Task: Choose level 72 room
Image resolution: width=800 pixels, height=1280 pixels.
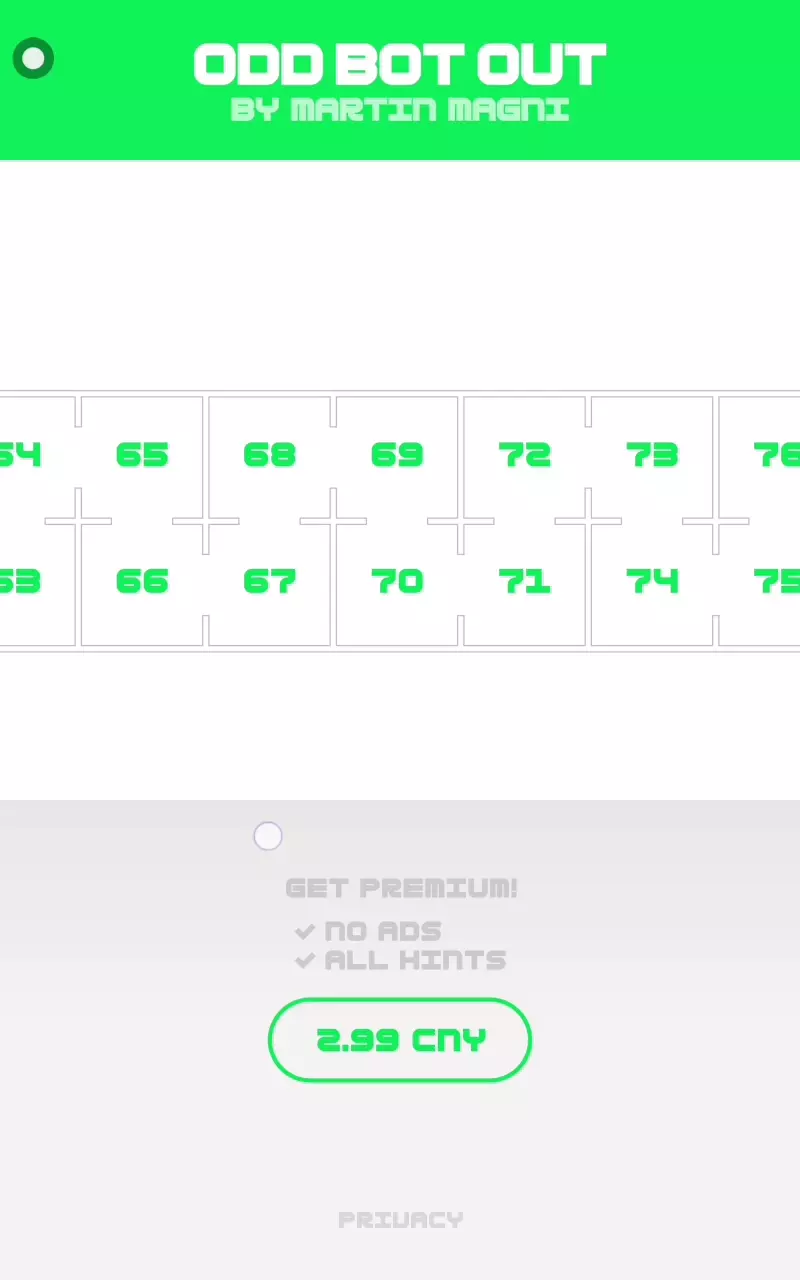Action: pyautogui.click(x=525, y=456)
